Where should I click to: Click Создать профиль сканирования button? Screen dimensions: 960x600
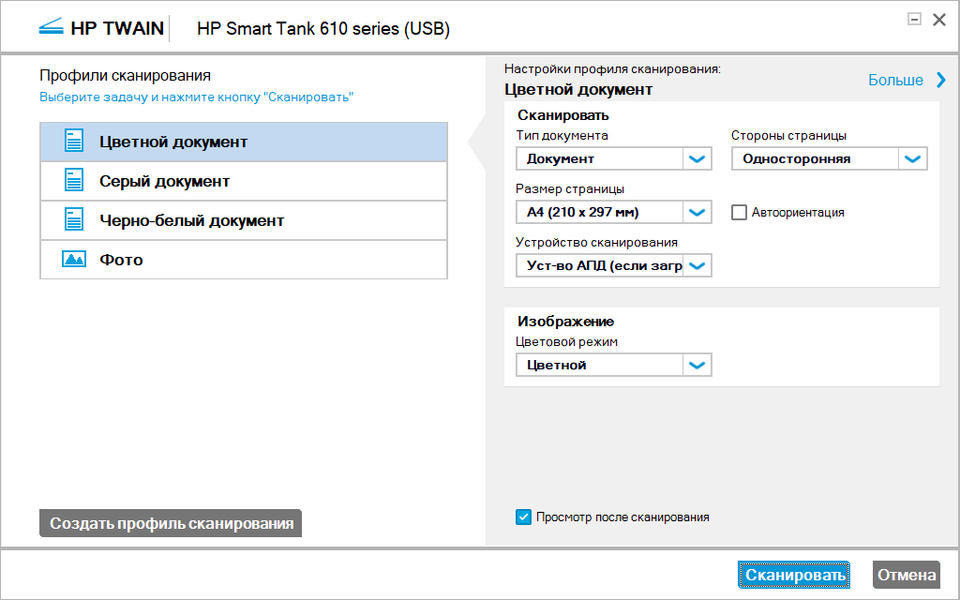tap(171, 523)
